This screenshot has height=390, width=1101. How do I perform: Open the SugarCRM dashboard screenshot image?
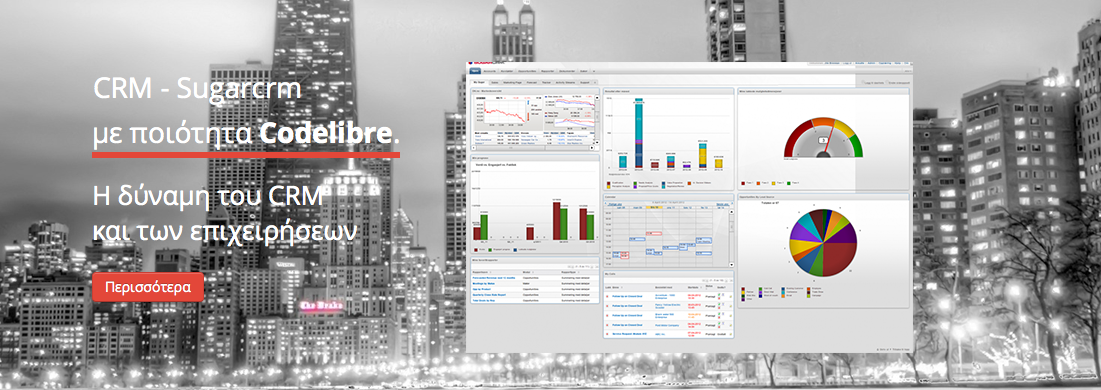[x=689, y=207]
